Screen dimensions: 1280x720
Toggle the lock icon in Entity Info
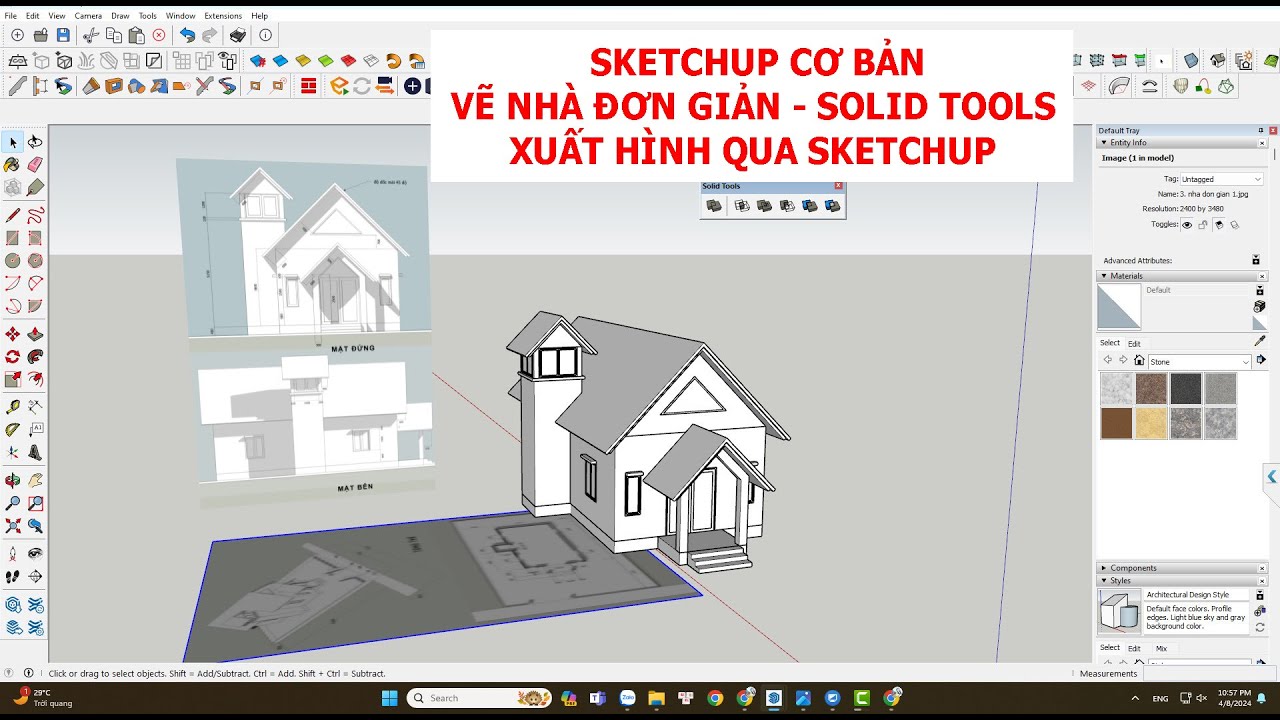(x=1202, y=225)
